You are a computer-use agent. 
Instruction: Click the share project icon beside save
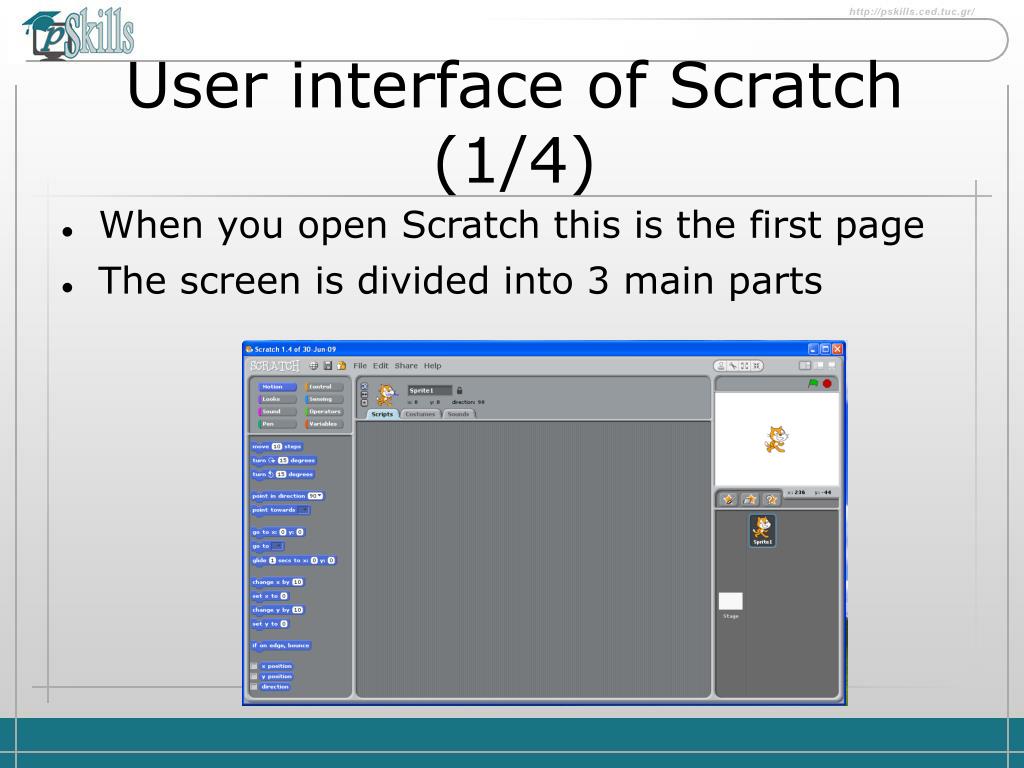(342, 366)
